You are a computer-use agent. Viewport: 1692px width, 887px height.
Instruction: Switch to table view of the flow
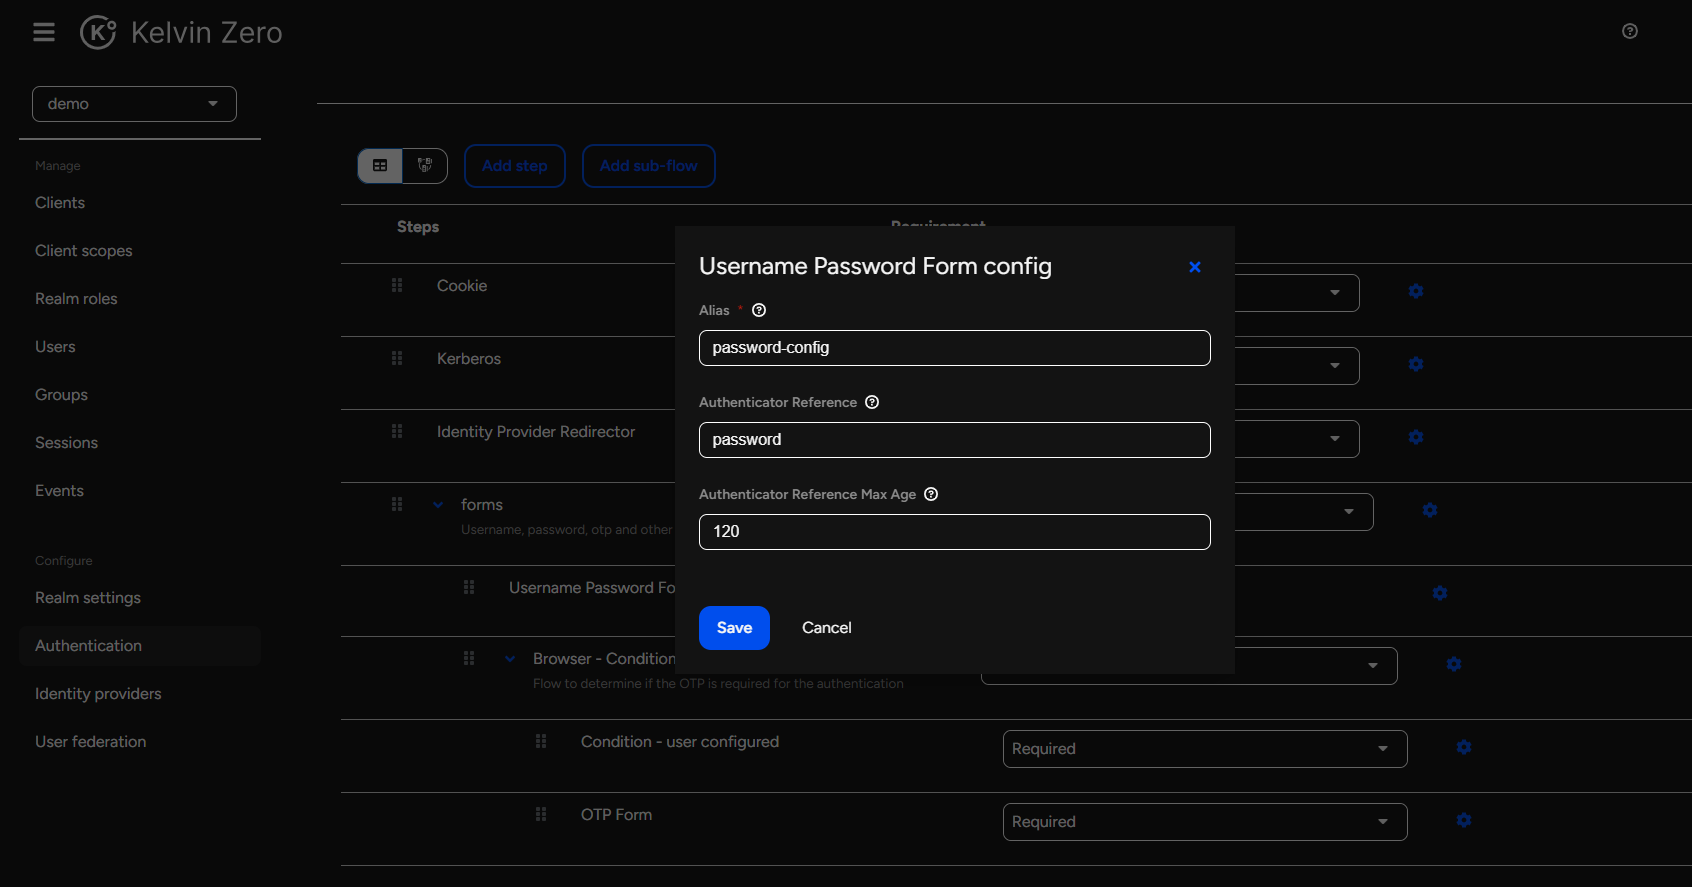click(x=380, y=166)
